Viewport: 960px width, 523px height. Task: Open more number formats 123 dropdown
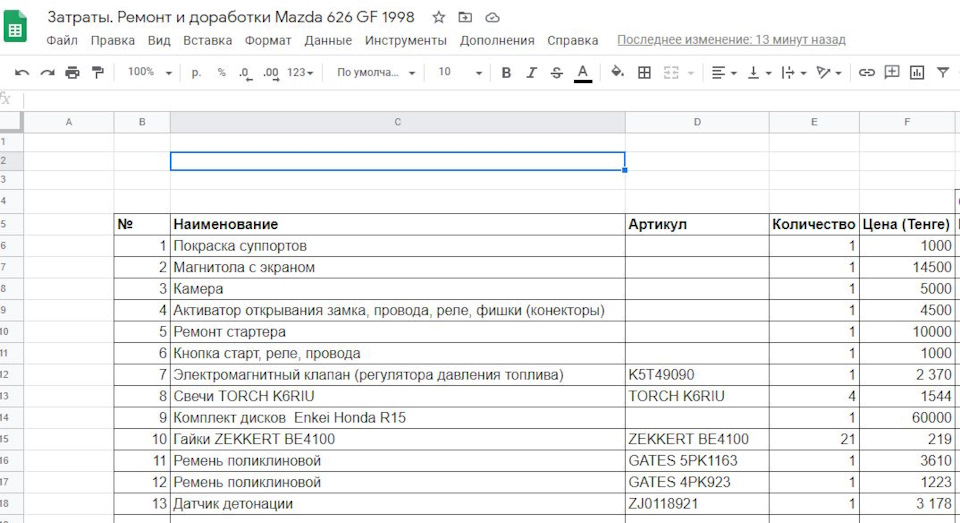(x=300, y=73)
